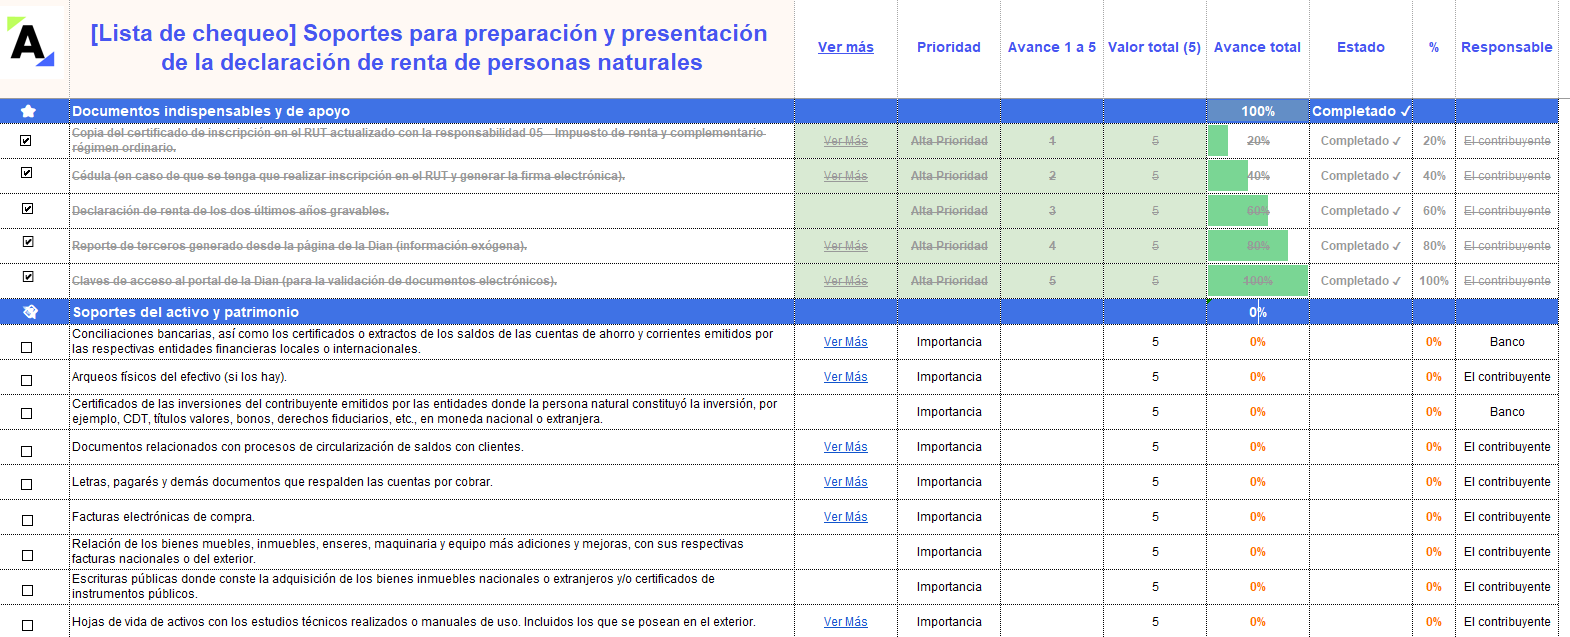Select the checklist title Lista de chequeo
1570x637 pixels.
click(429, 47)
